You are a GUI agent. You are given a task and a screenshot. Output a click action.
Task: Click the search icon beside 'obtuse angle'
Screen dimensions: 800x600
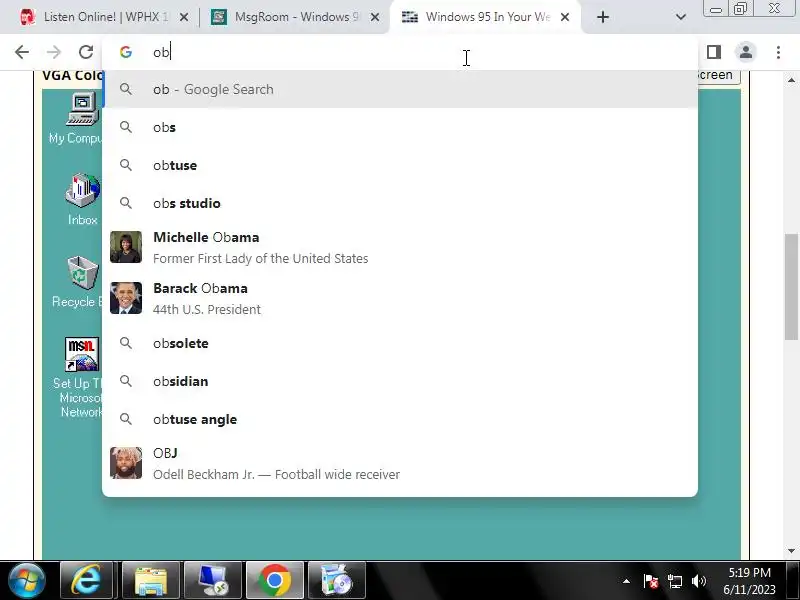[x=126, y=419]
